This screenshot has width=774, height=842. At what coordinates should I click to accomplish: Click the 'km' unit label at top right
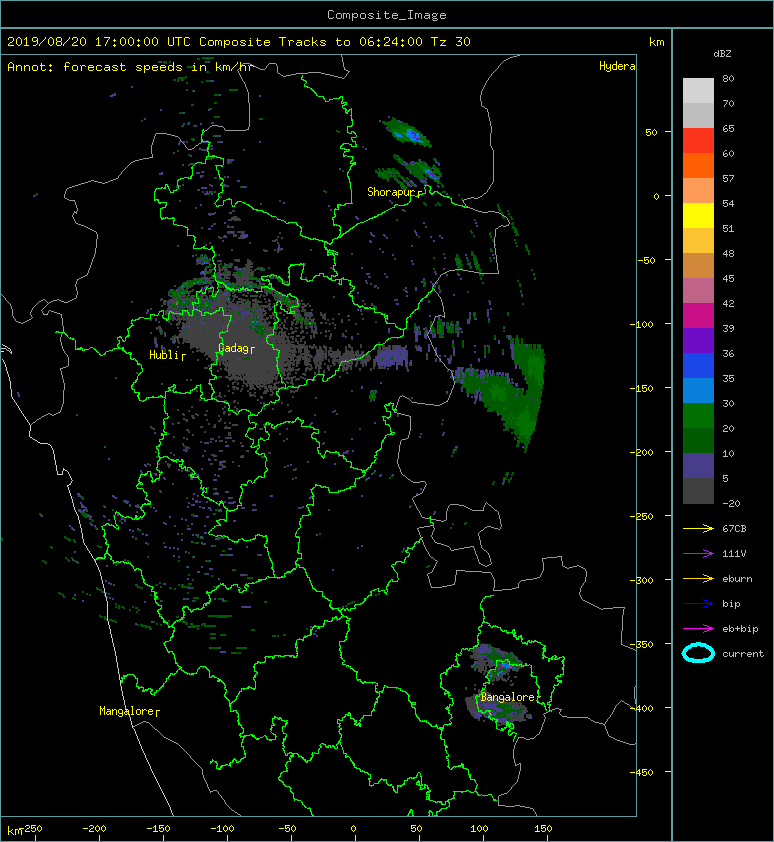click(656, 42)
